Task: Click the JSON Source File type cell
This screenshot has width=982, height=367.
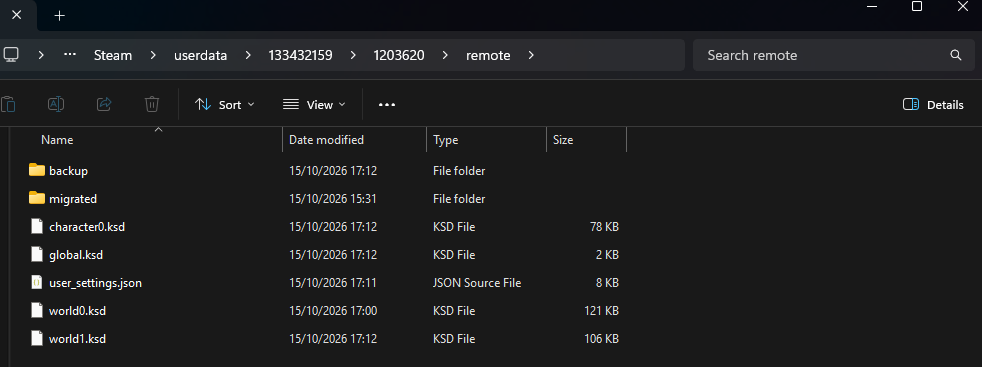Action: [477, 283]
